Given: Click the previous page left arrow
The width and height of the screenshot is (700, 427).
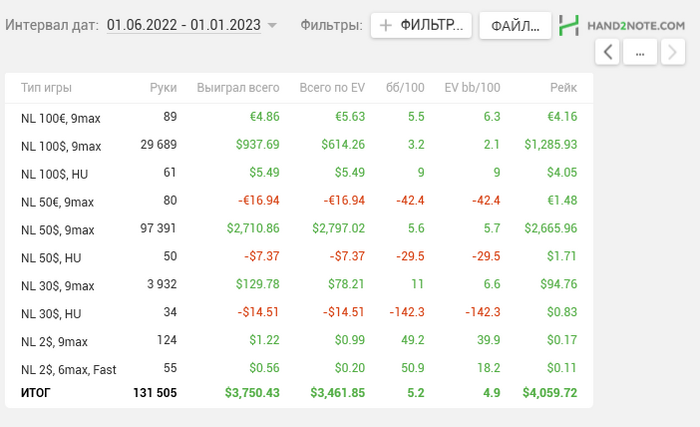Looking at the screenshot, I should point(607,52).
